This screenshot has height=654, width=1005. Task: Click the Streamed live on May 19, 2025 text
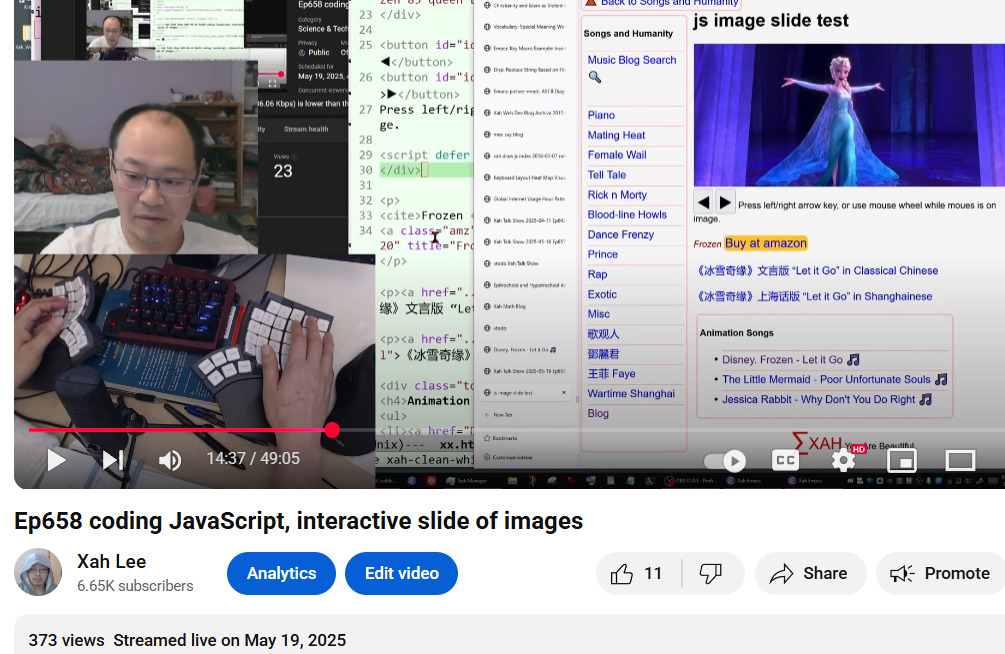(x=229, y=640)
